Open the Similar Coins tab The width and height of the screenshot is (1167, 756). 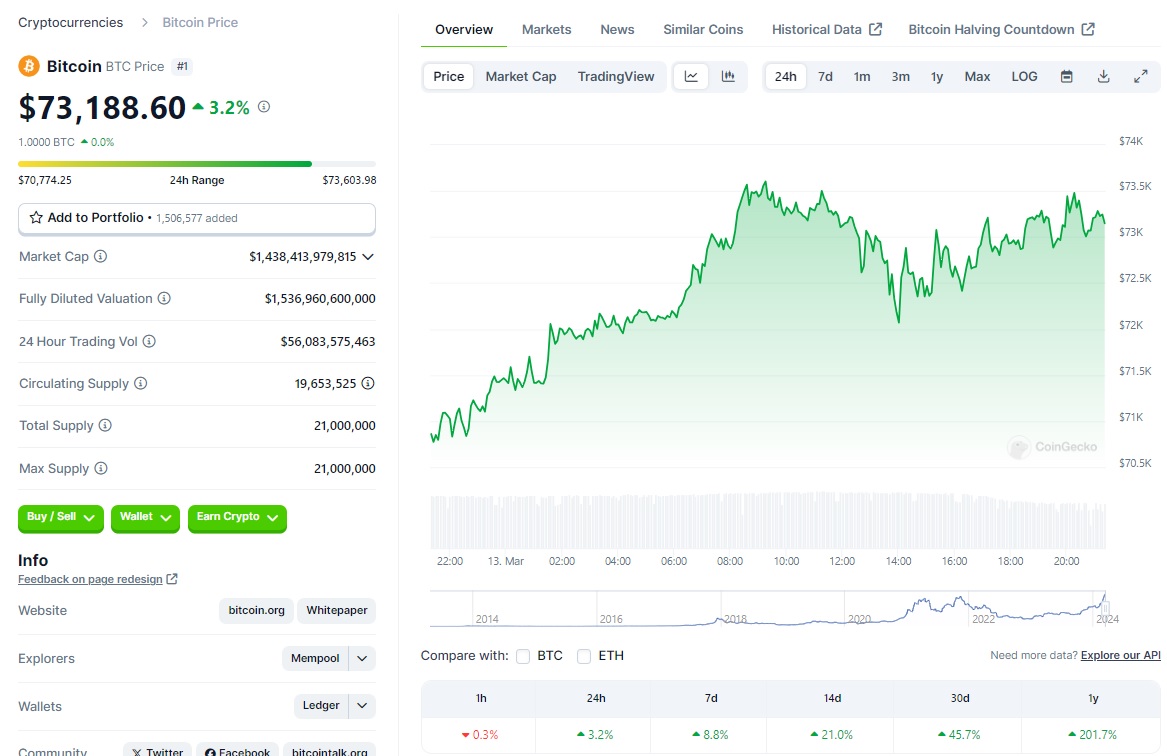pyautogui.click(x=703, y=30)
